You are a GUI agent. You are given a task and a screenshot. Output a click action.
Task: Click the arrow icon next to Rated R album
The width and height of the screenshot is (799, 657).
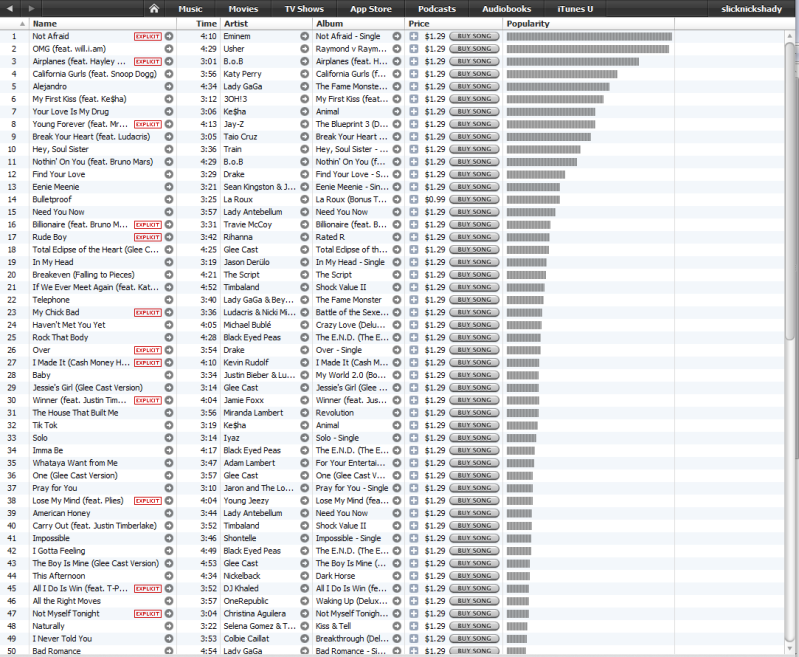coord(396,237)
